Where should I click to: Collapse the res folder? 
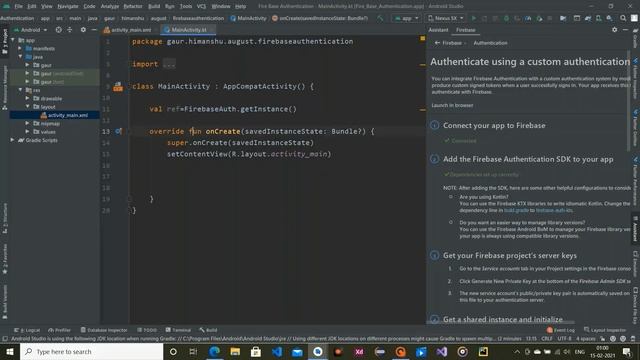point(20,90)
